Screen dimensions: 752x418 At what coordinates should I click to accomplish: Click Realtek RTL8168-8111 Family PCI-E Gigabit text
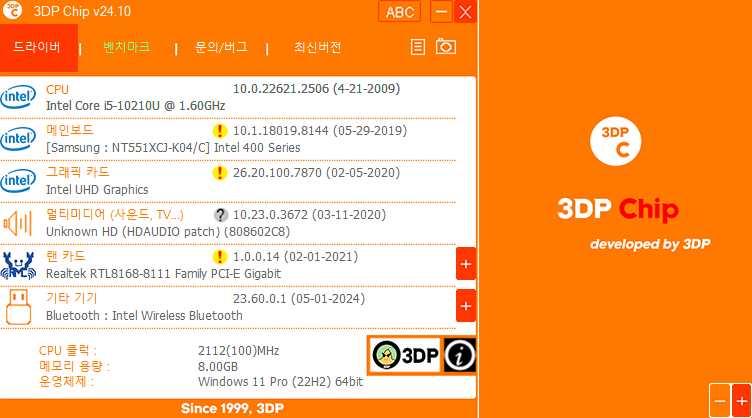164,274
